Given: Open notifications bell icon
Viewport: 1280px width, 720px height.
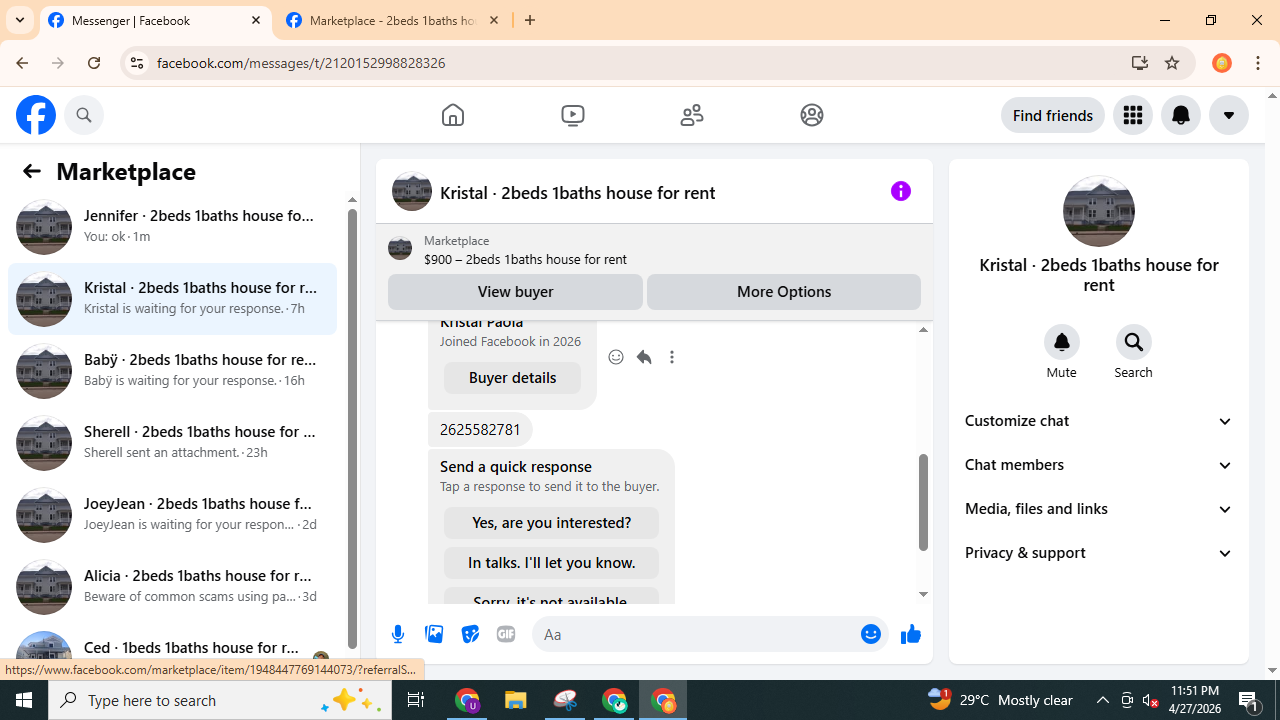Looking at the screenshot, I should (x=1181, y=115).
